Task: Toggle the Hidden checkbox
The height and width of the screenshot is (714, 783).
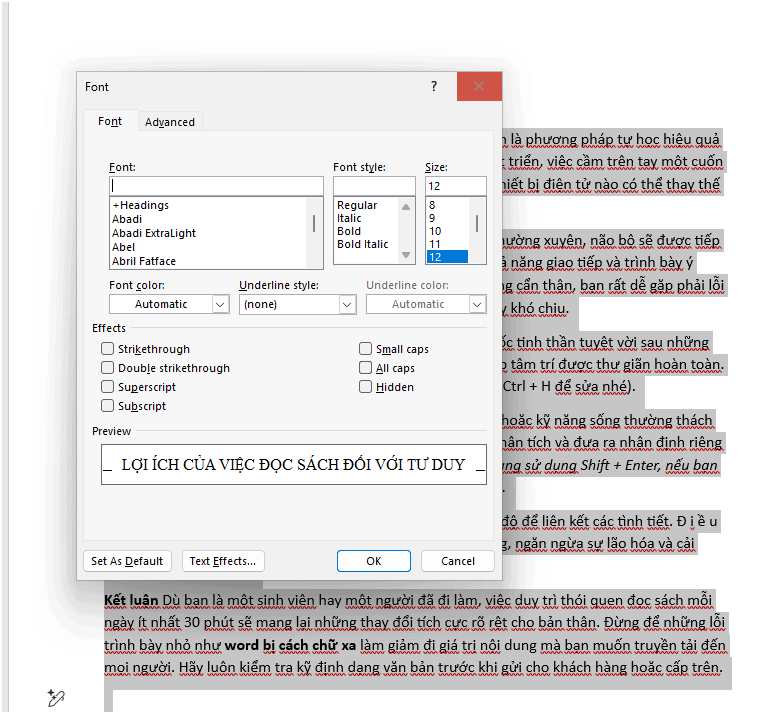Action: (366, 387)
